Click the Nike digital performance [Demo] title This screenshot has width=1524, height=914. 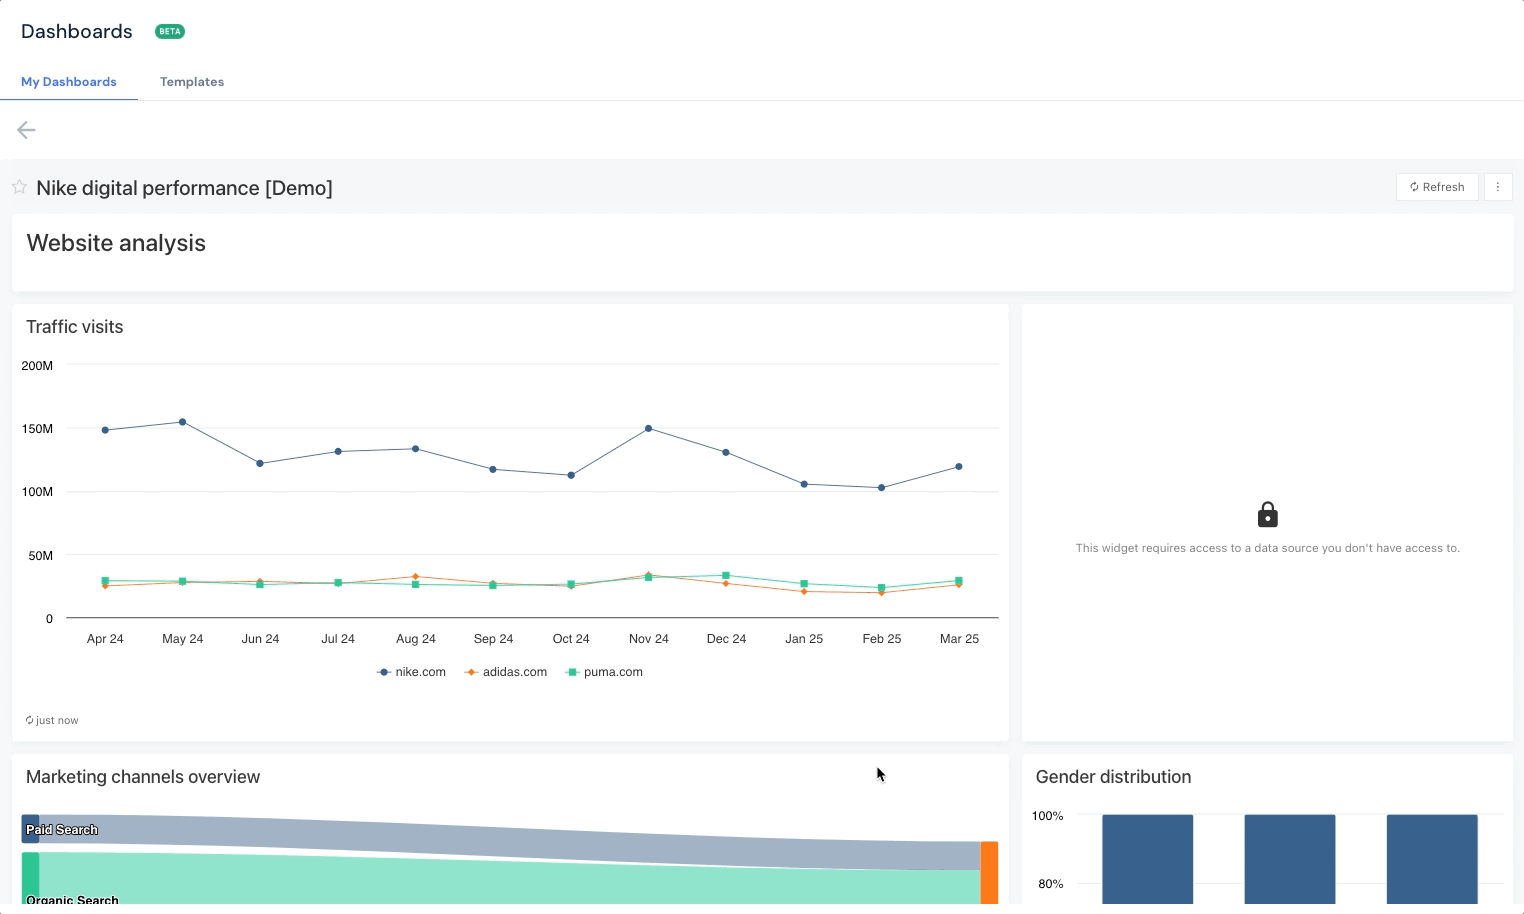coord(184,188)
